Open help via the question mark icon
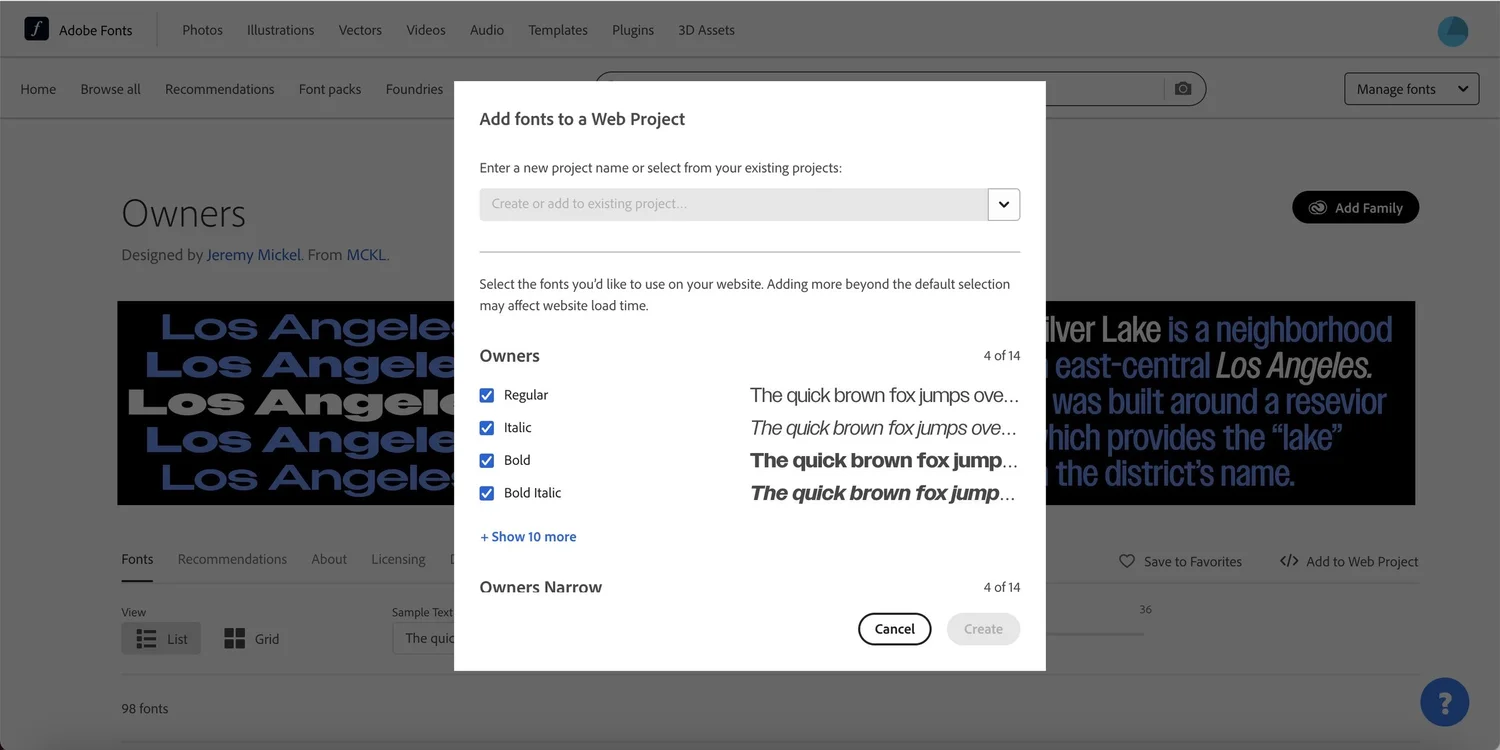The image size is (1500, 750). click(x=1444, y=701)
